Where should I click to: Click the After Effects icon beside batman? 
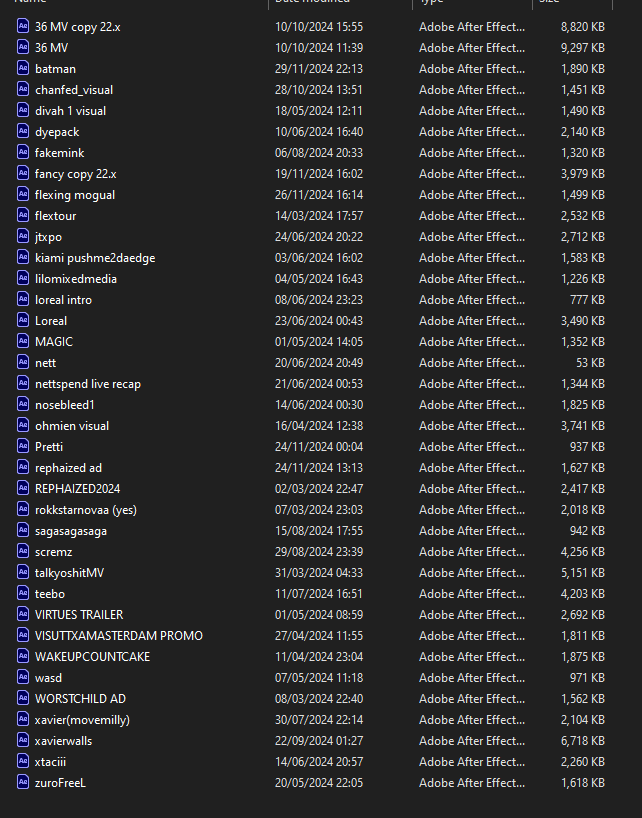point(24,68)
